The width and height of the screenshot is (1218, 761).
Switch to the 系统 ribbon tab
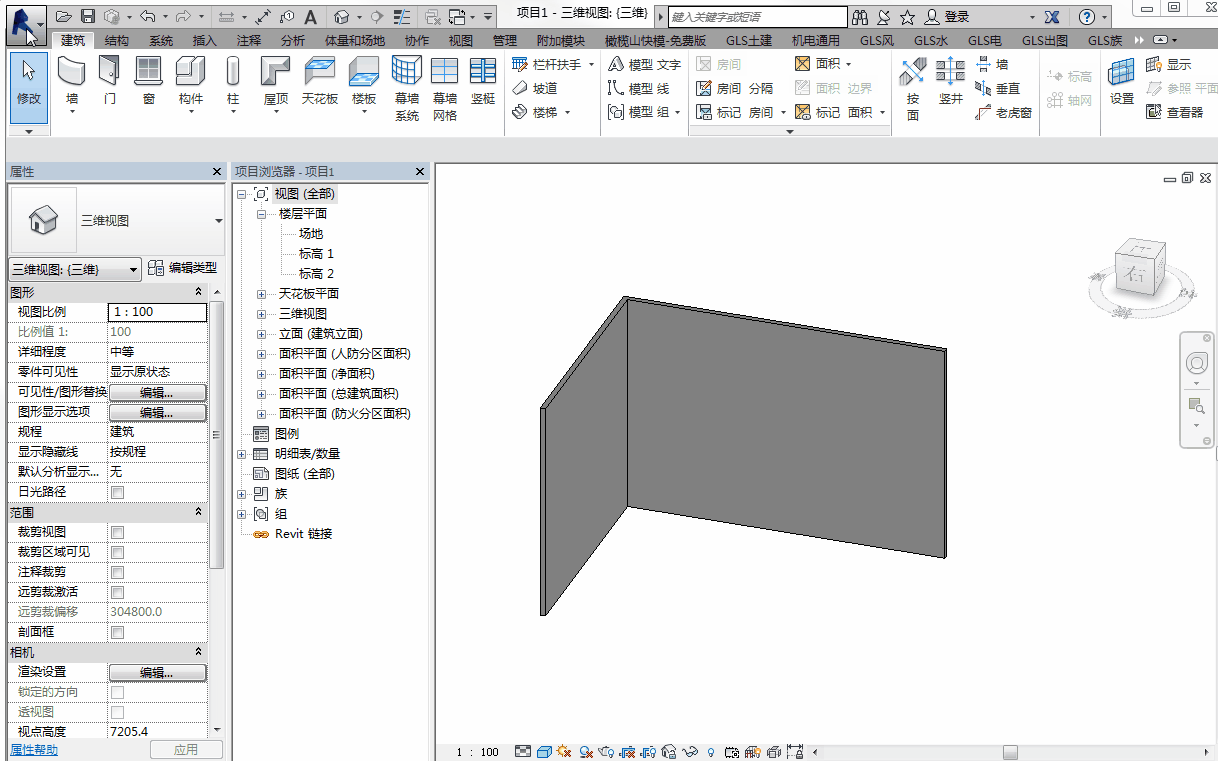click(160, 41)
